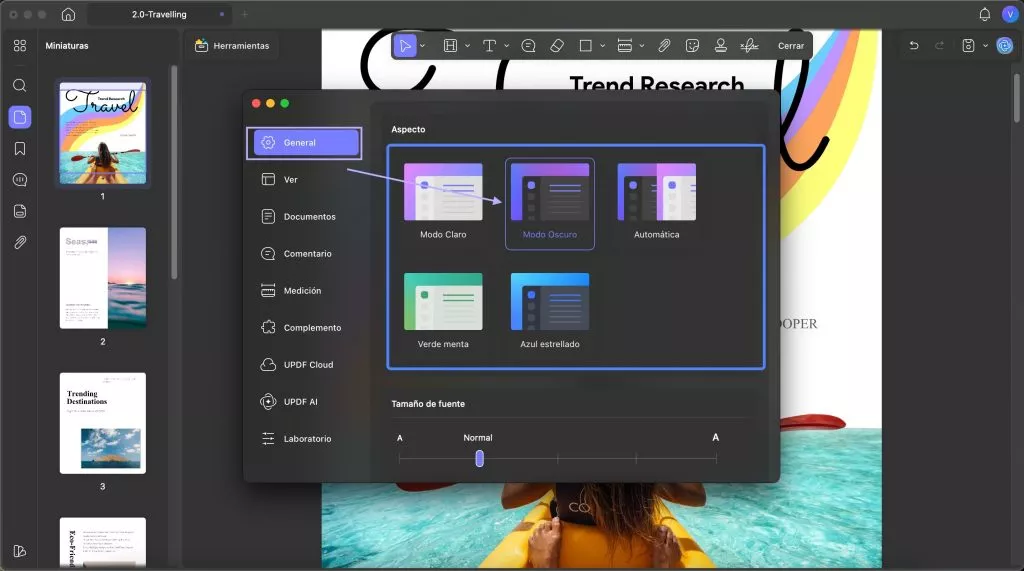Expand the highlight tool dropdown arrow
The height and width of the screenshot is (571, 1024).
[x=467, y=46]
